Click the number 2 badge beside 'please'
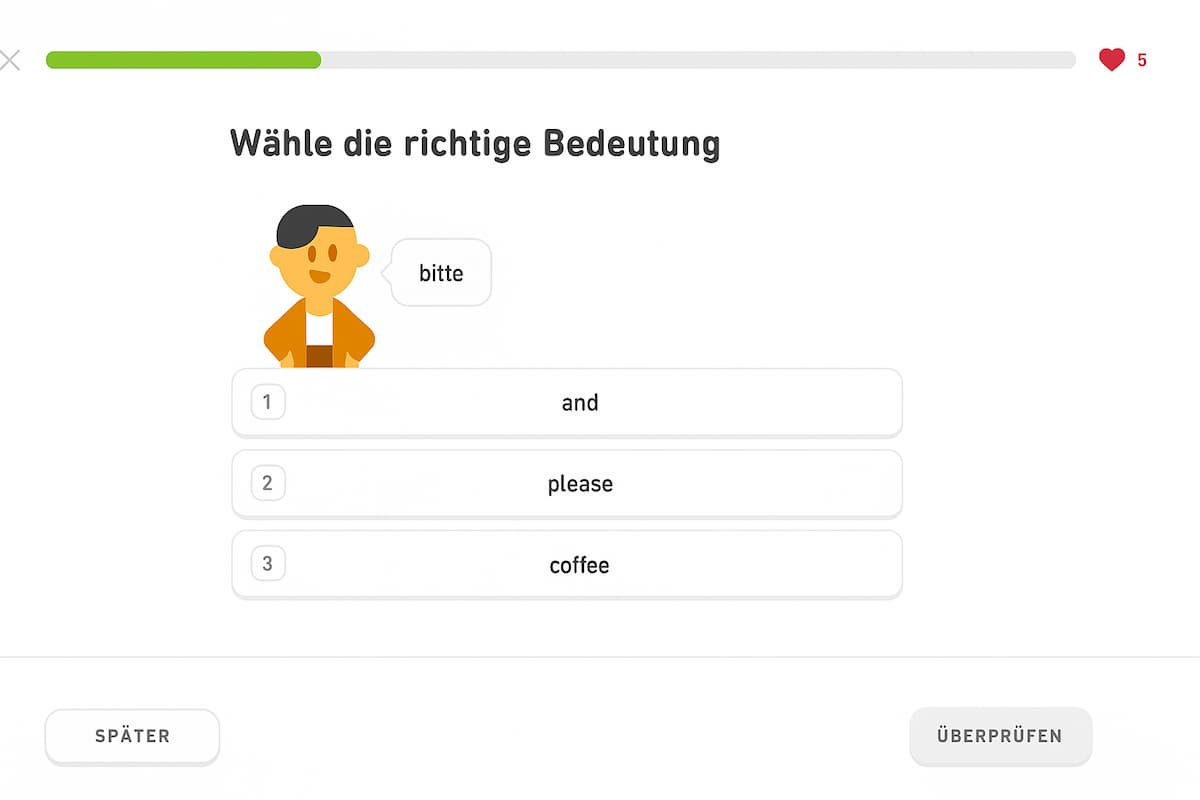 click(267, 483)
